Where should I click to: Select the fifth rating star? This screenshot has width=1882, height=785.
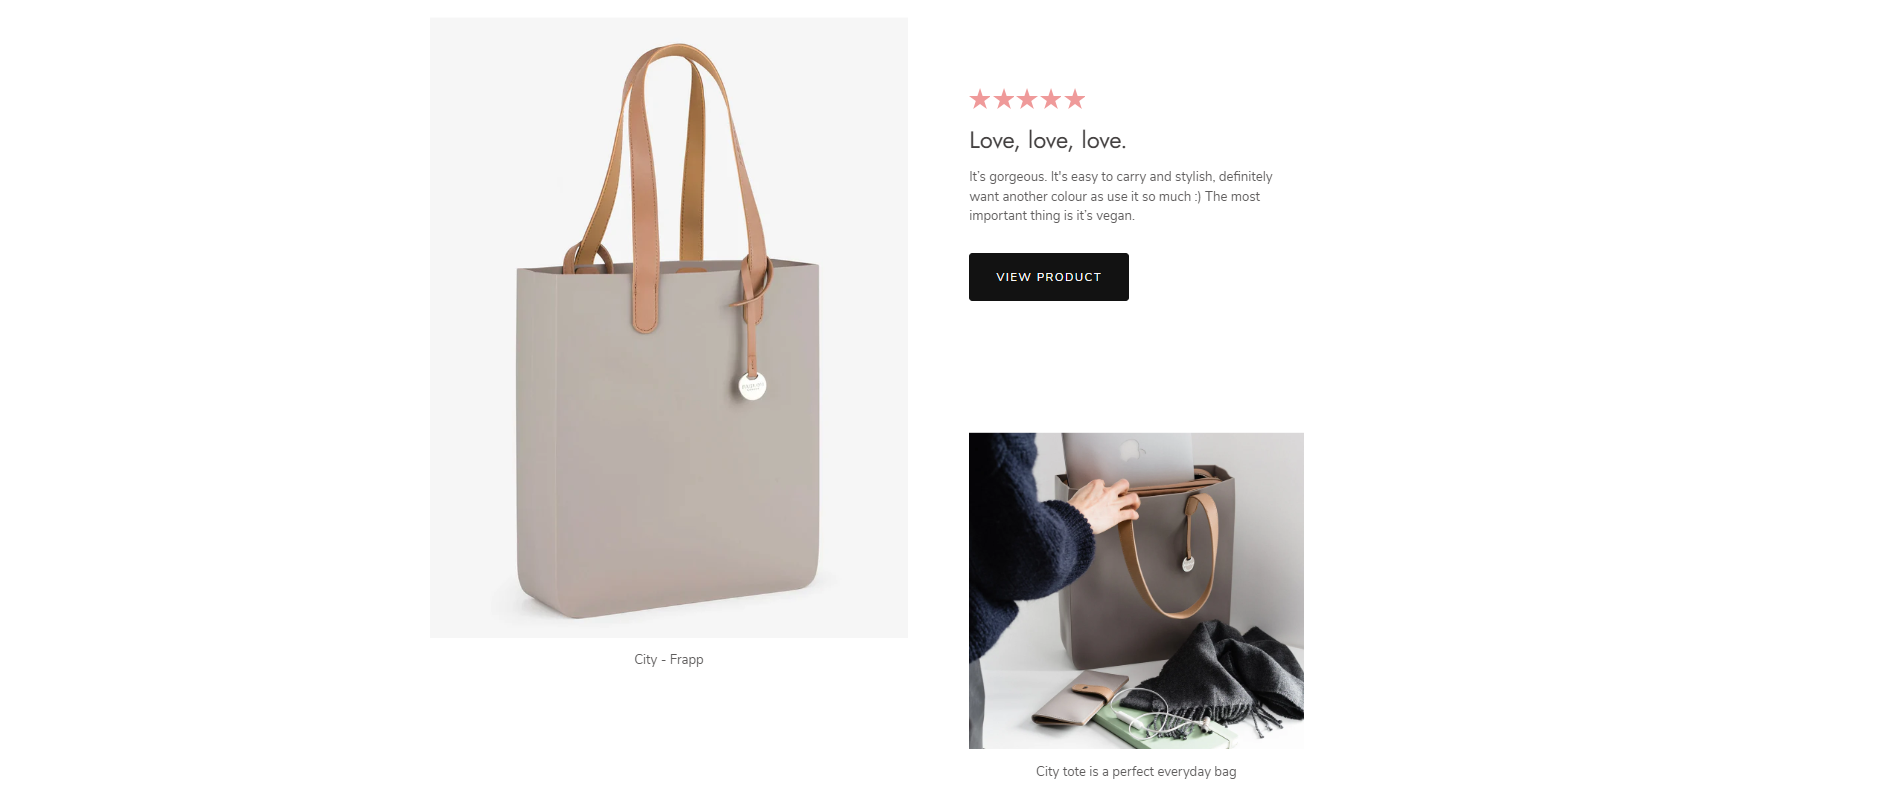point(1075,99)
